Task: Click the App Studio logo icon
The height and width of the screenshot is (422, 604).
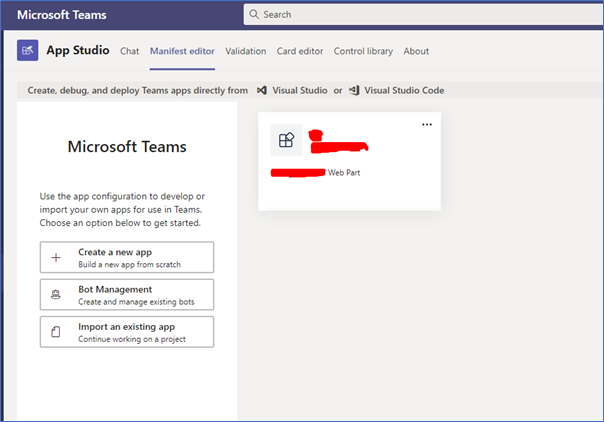Action: tap(27, 50)
